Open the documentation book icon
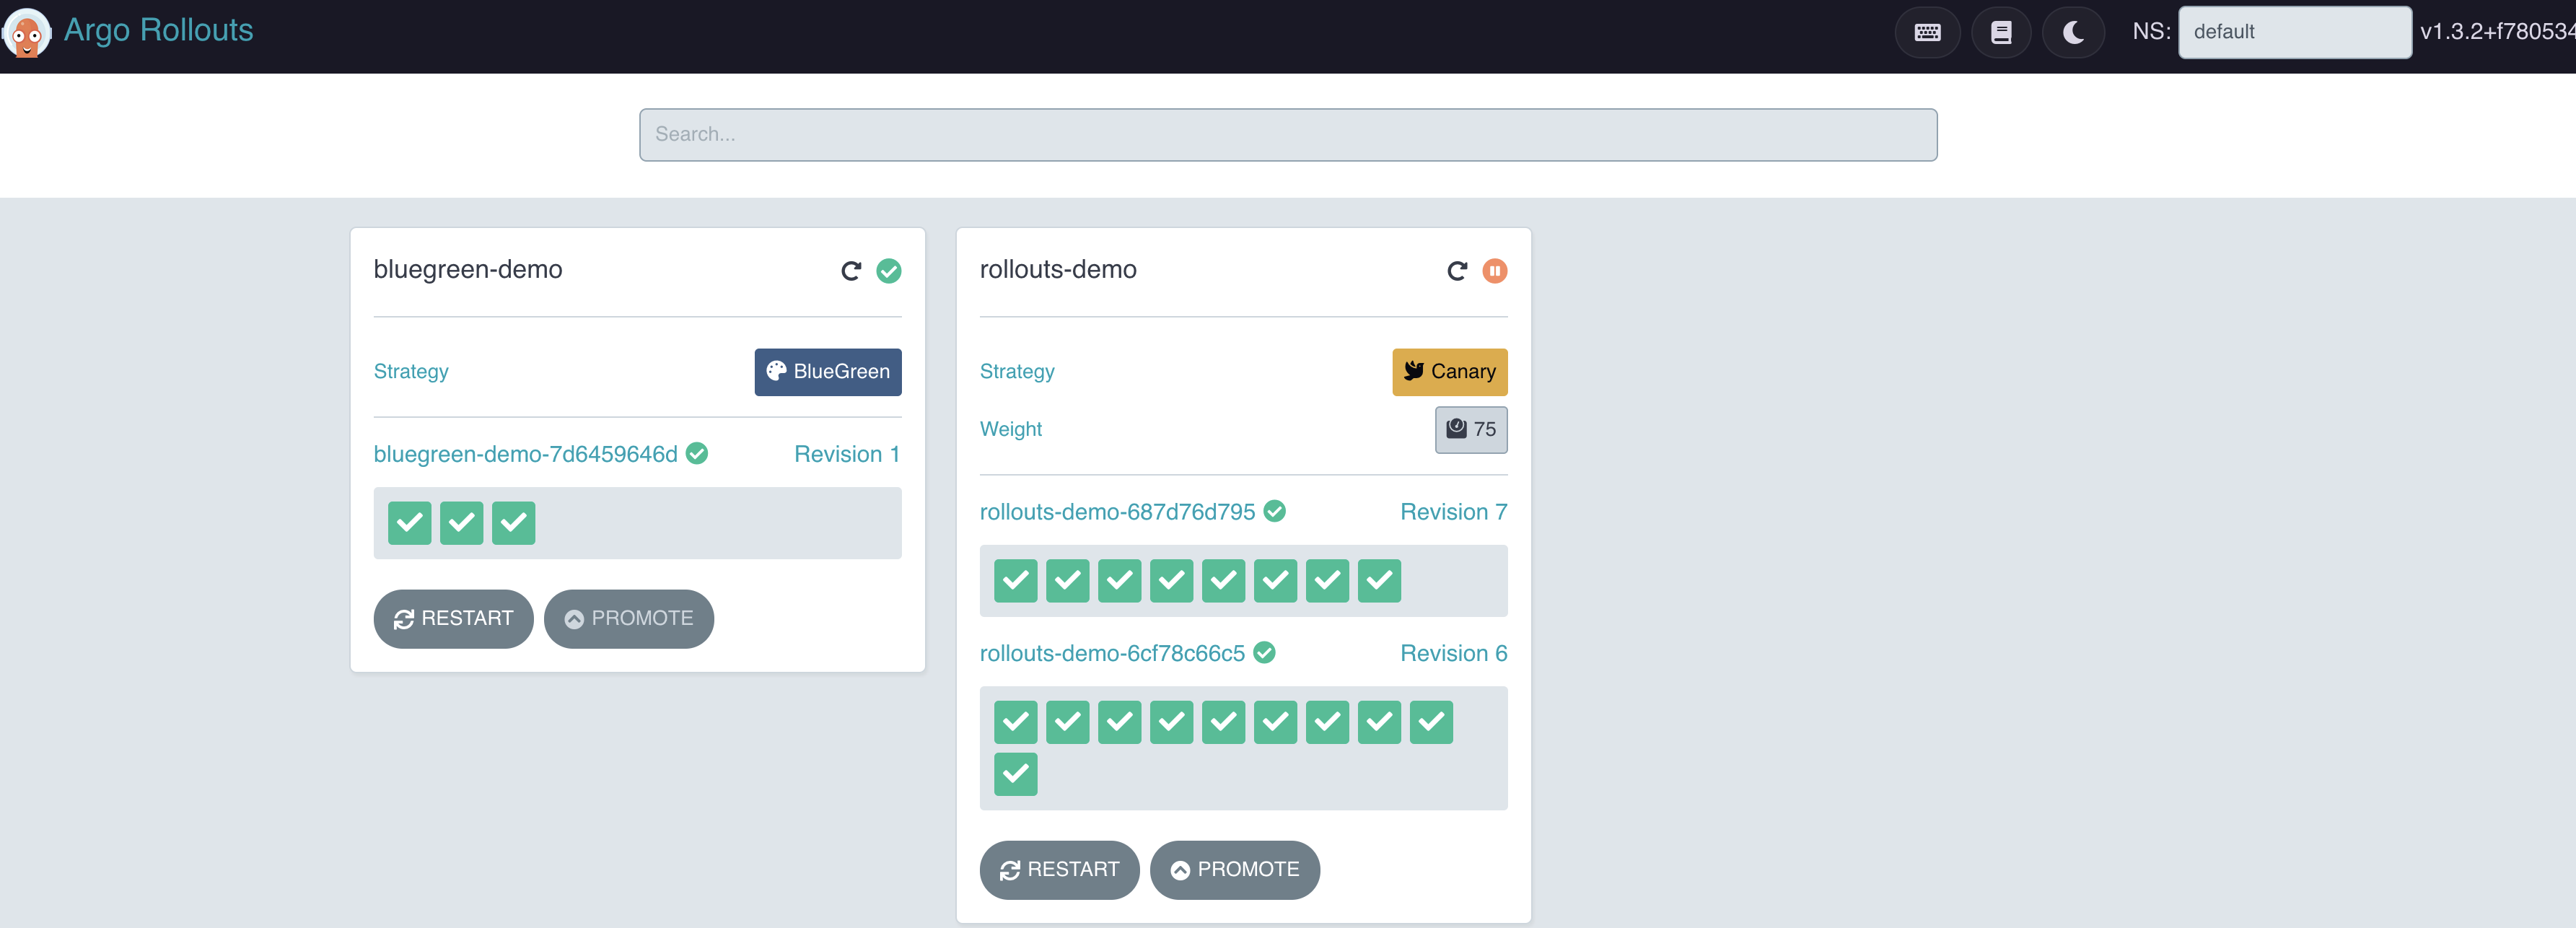Screen dimensions: 2576x928 pos(2001,32)
